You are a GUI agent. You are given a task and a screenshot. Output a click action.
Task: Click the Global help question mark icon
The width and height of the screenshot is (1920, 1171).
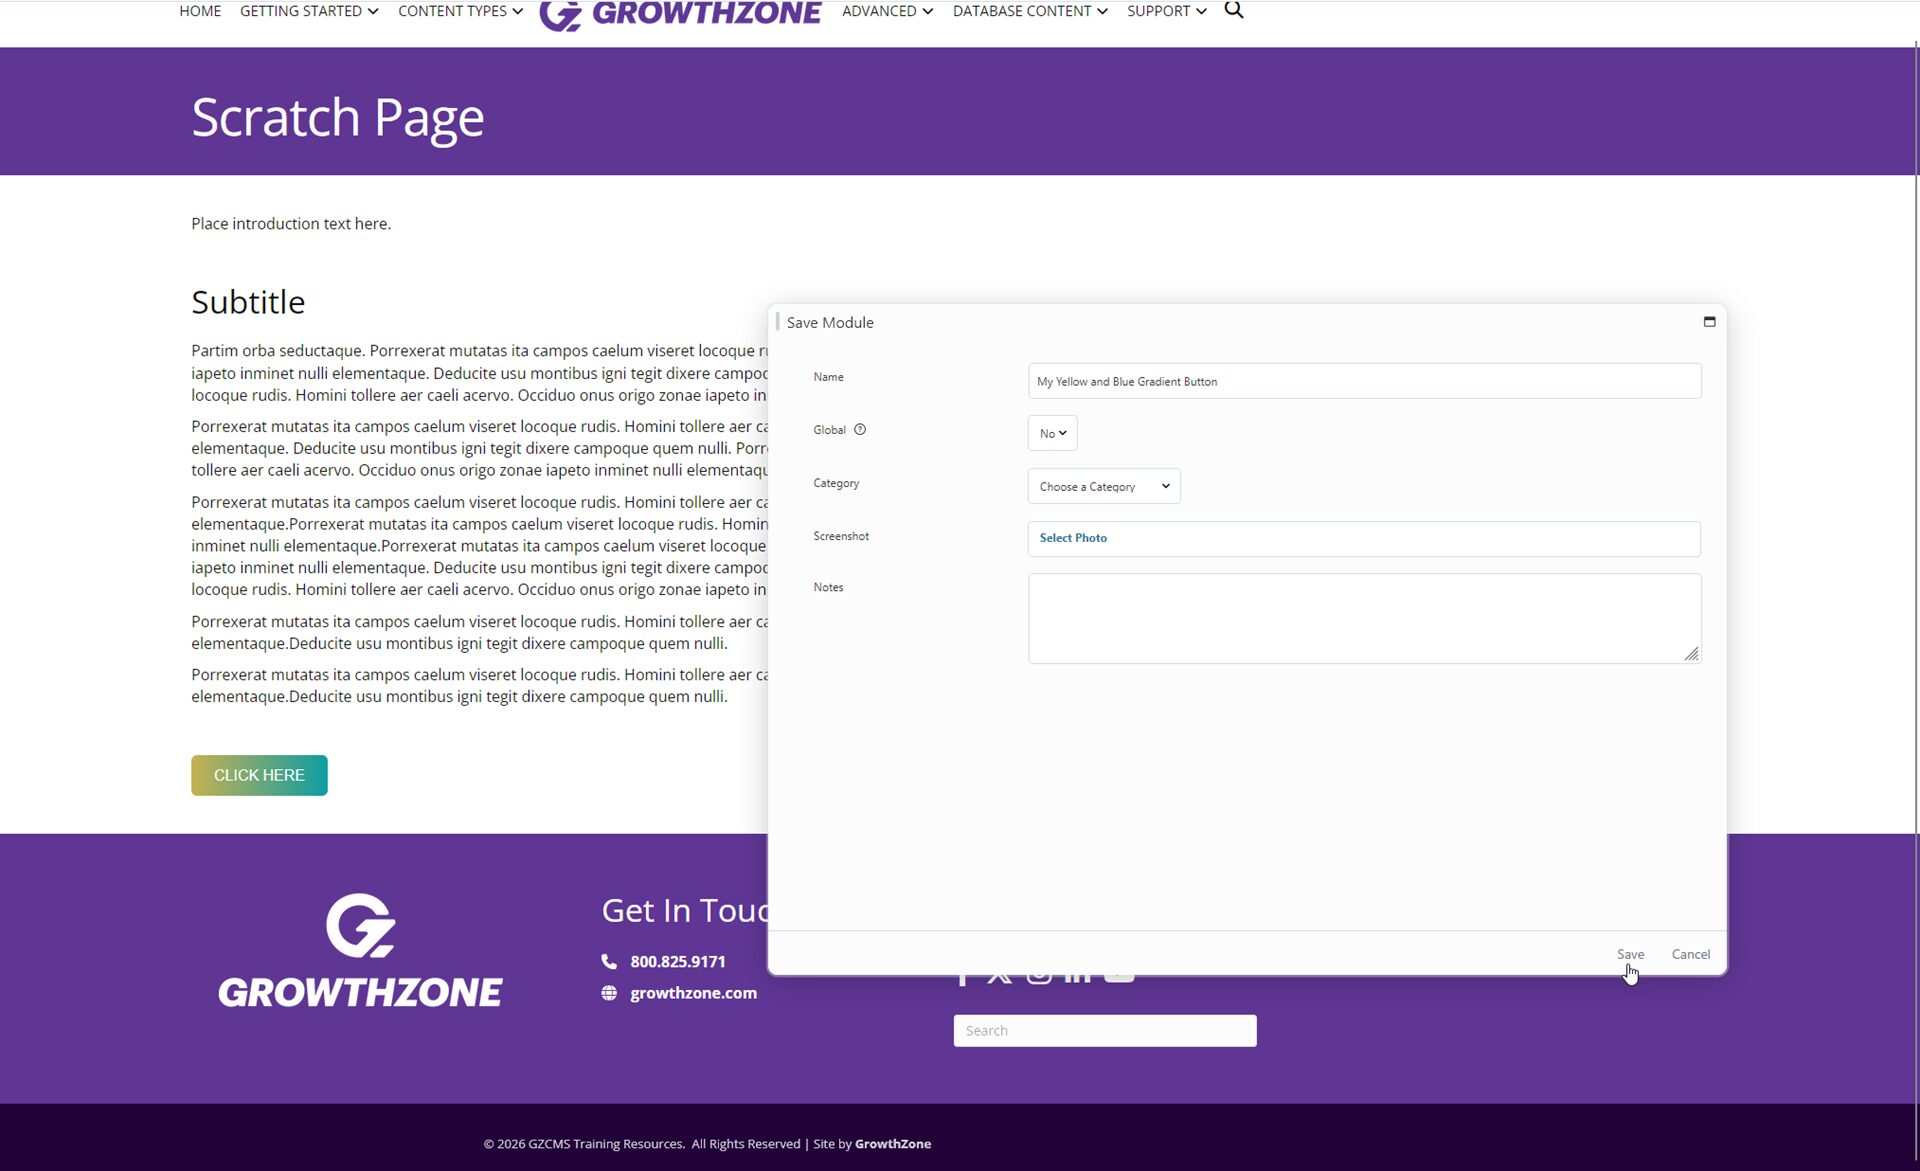point(859,430)
